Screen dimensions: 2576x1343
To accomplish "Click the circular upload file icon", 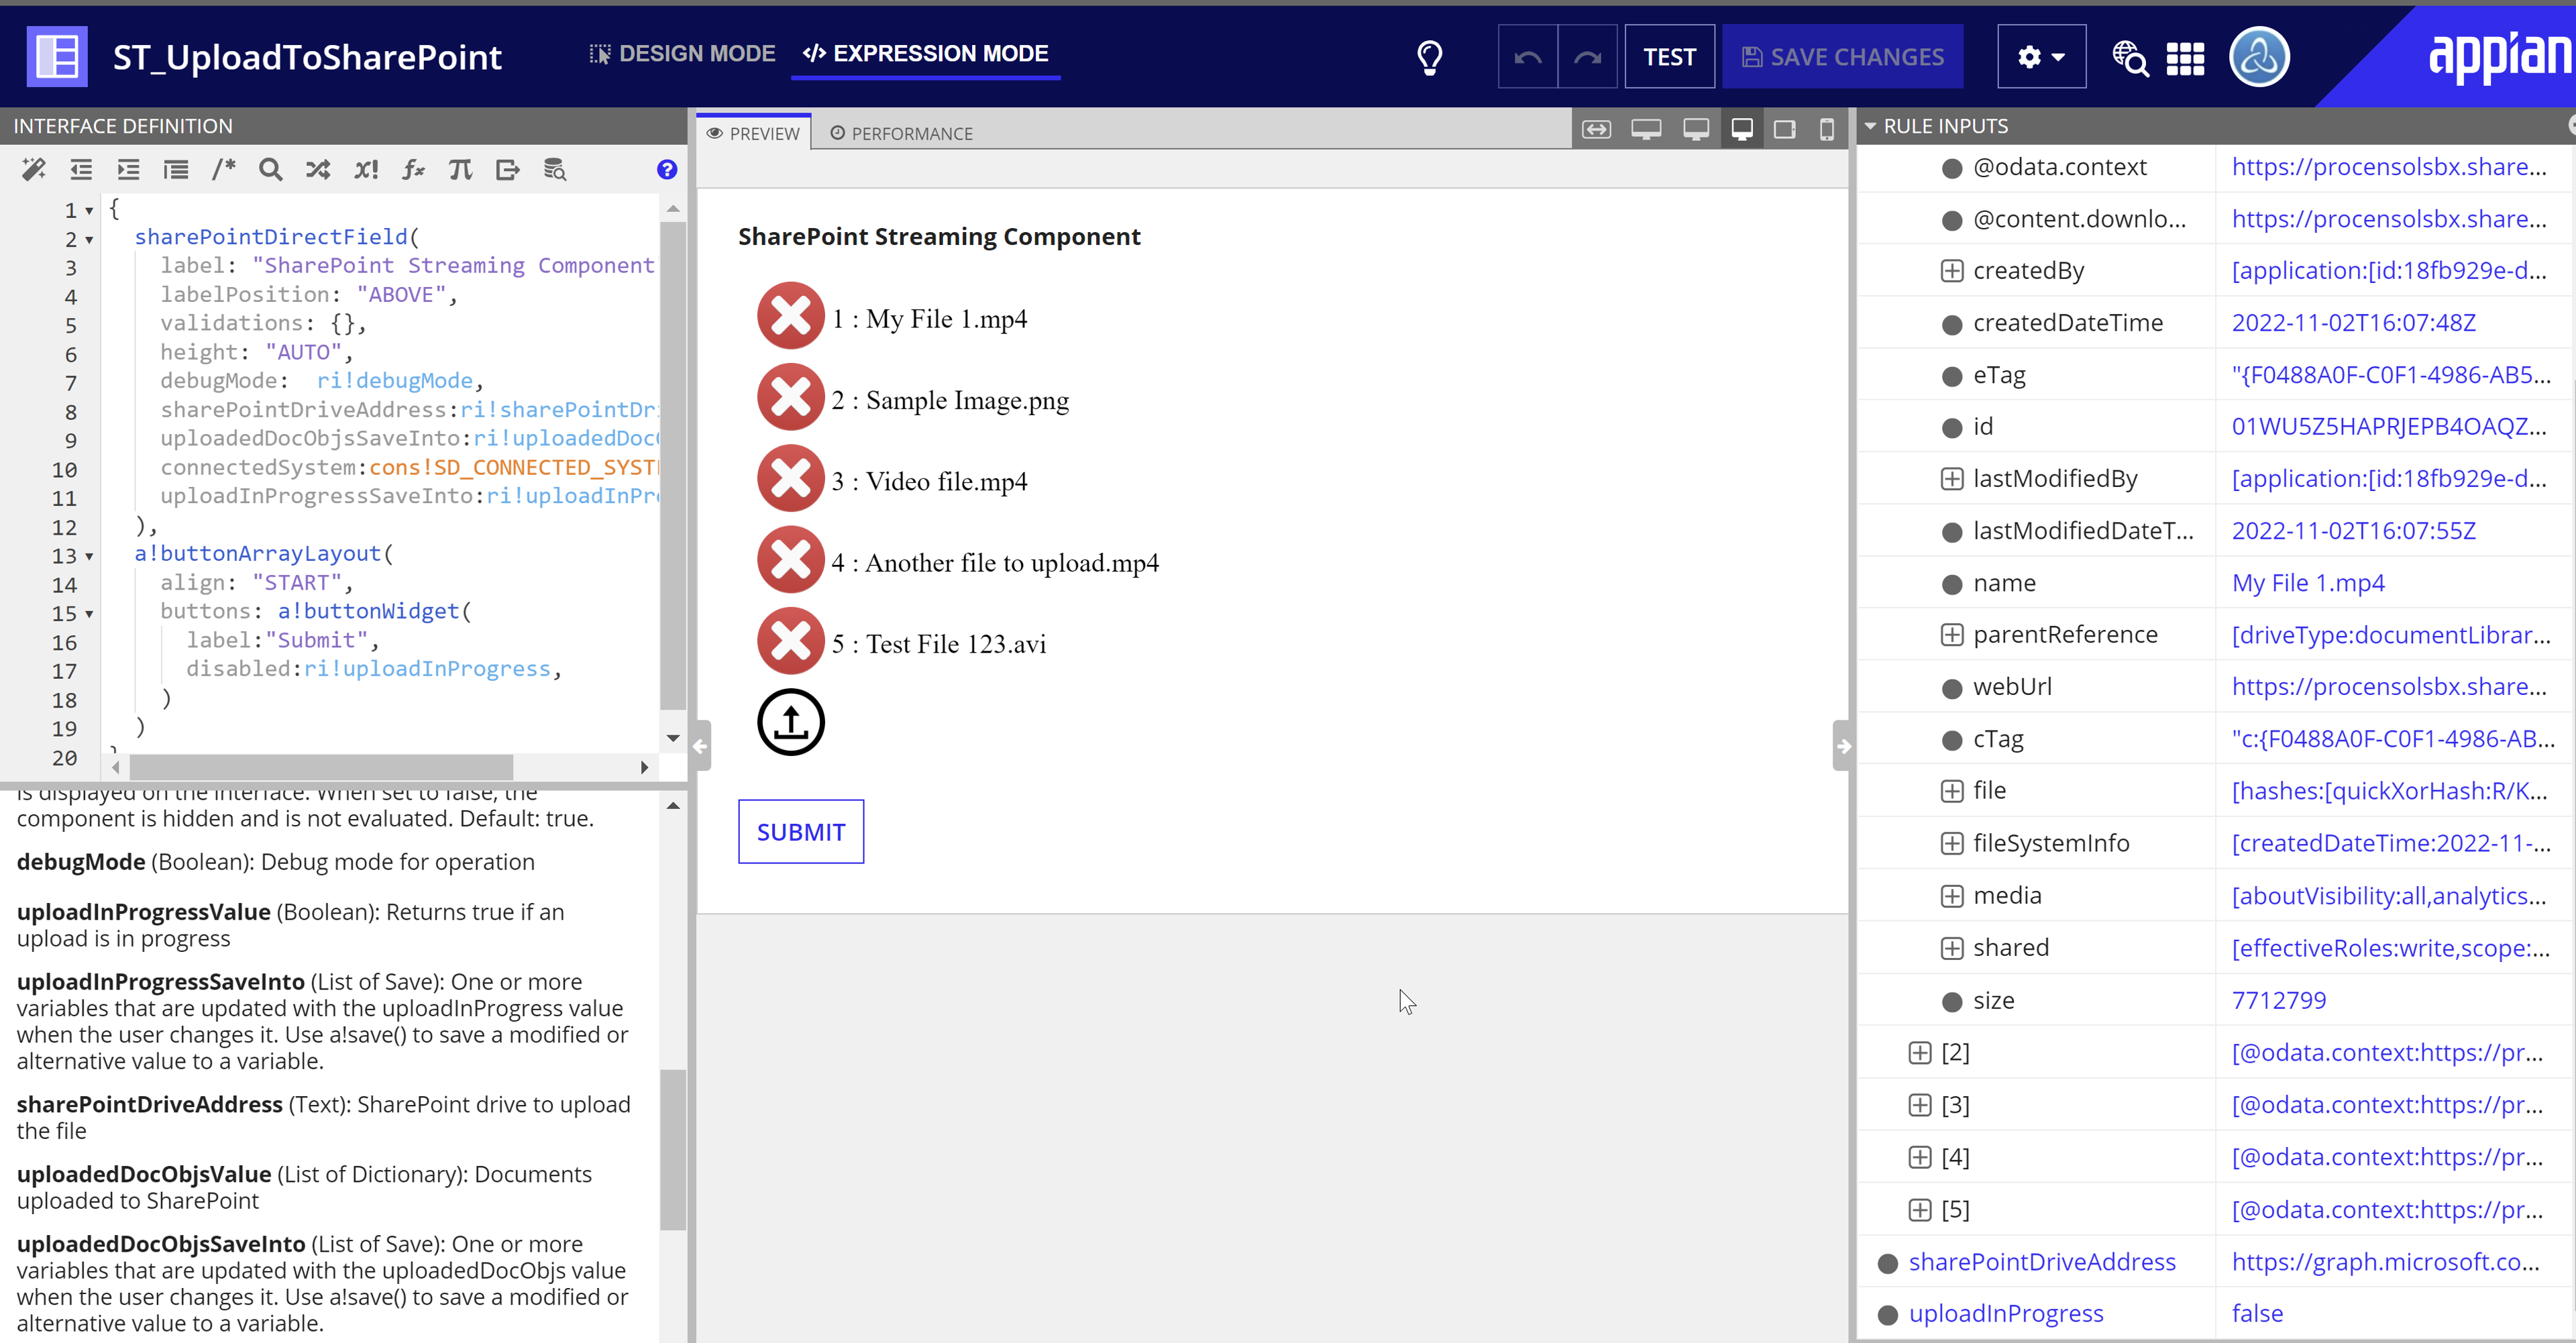I will coord(790,722).
